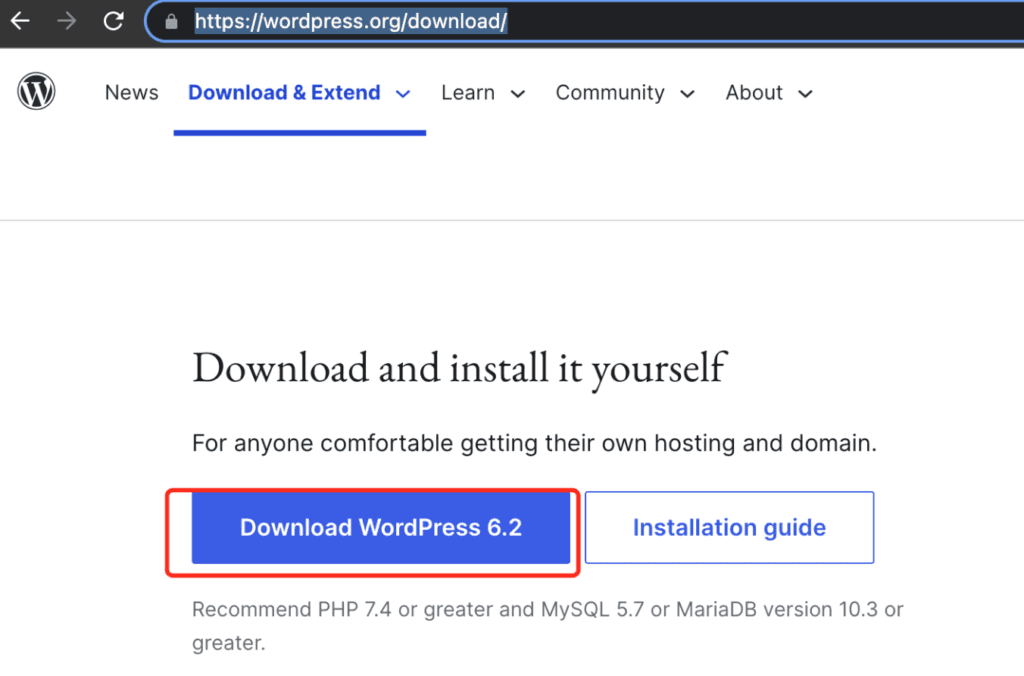Open the News menu item
The height and width of the screenshot is (676, 1024).
tap(131, 93)
